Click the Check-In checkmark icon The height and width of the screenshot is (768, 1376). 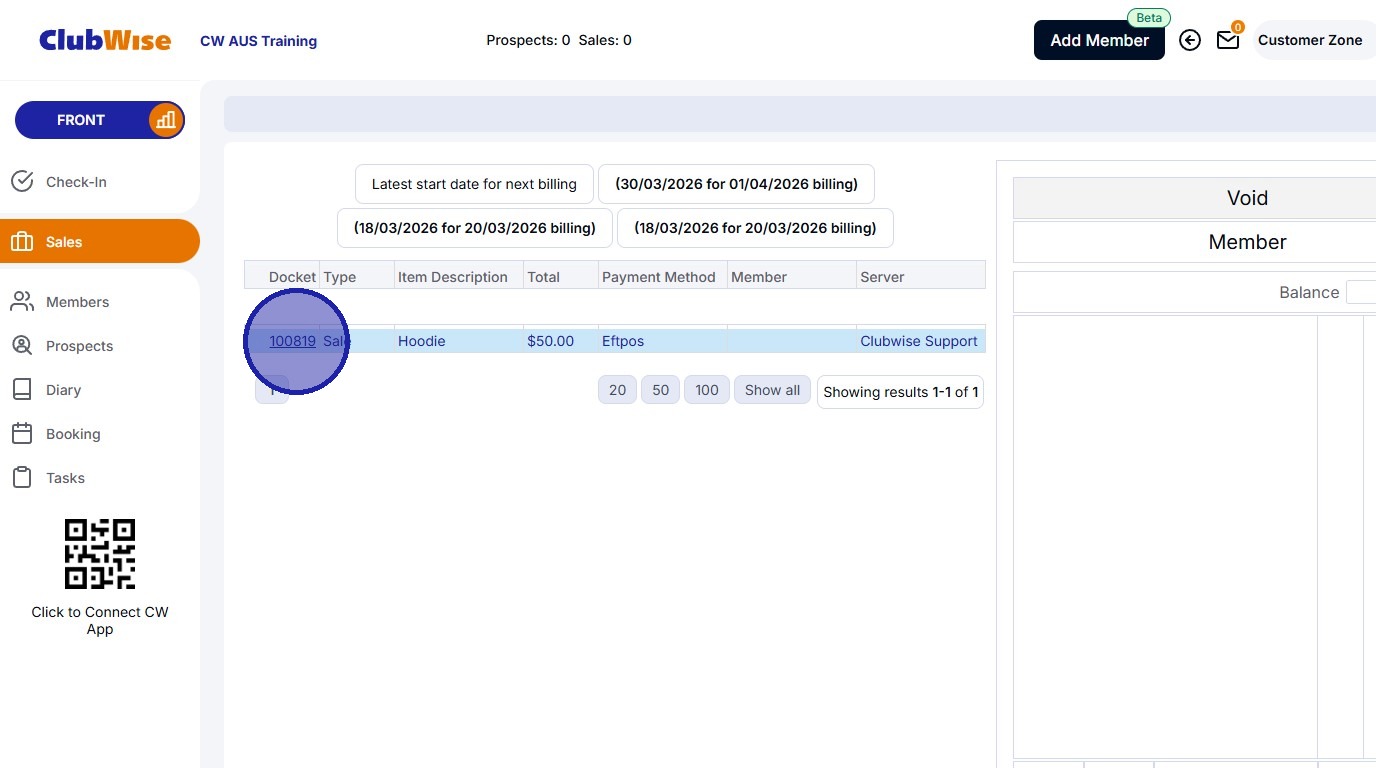(x=22, y=182)
